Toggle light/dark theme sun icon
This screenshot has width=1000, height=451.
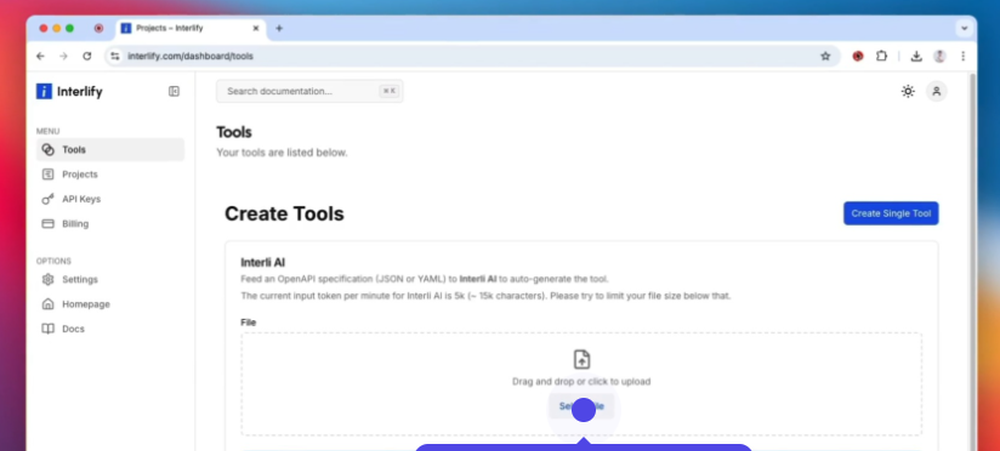click(x=908, y=91)
